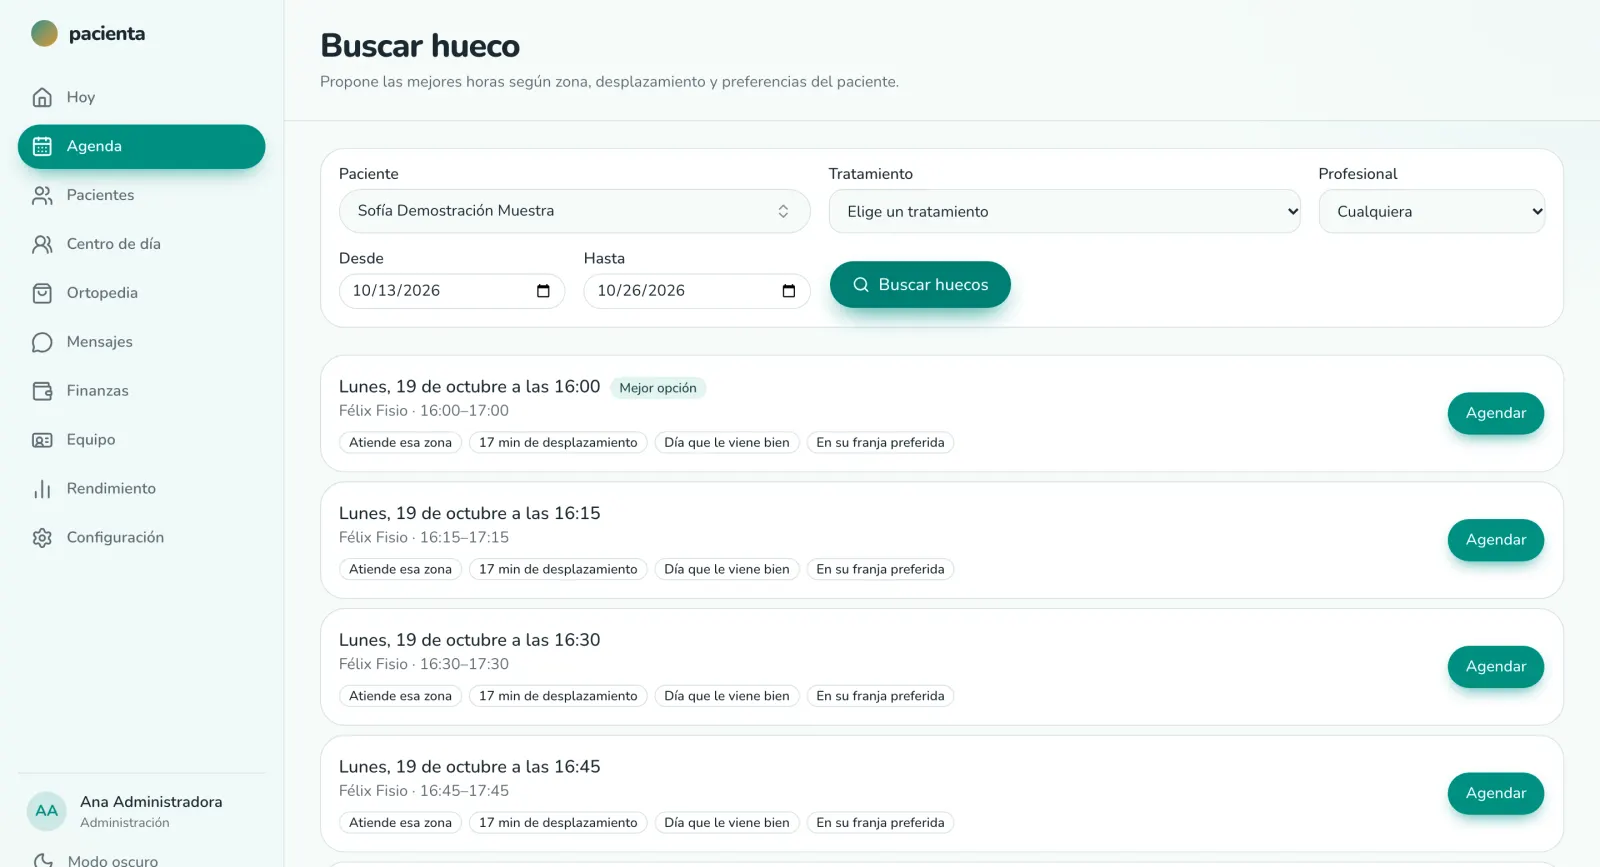This screenshot has height=867, width=1600.
Task: Expand the Tratamiento dropdown
Action: pos(1064,211)
